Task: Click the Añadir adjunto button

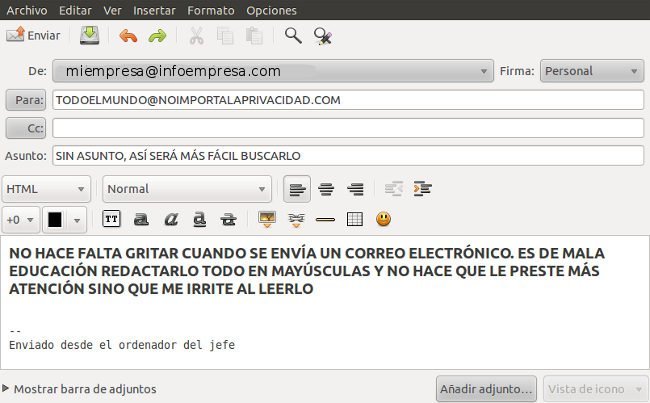Action: (486, 389)
